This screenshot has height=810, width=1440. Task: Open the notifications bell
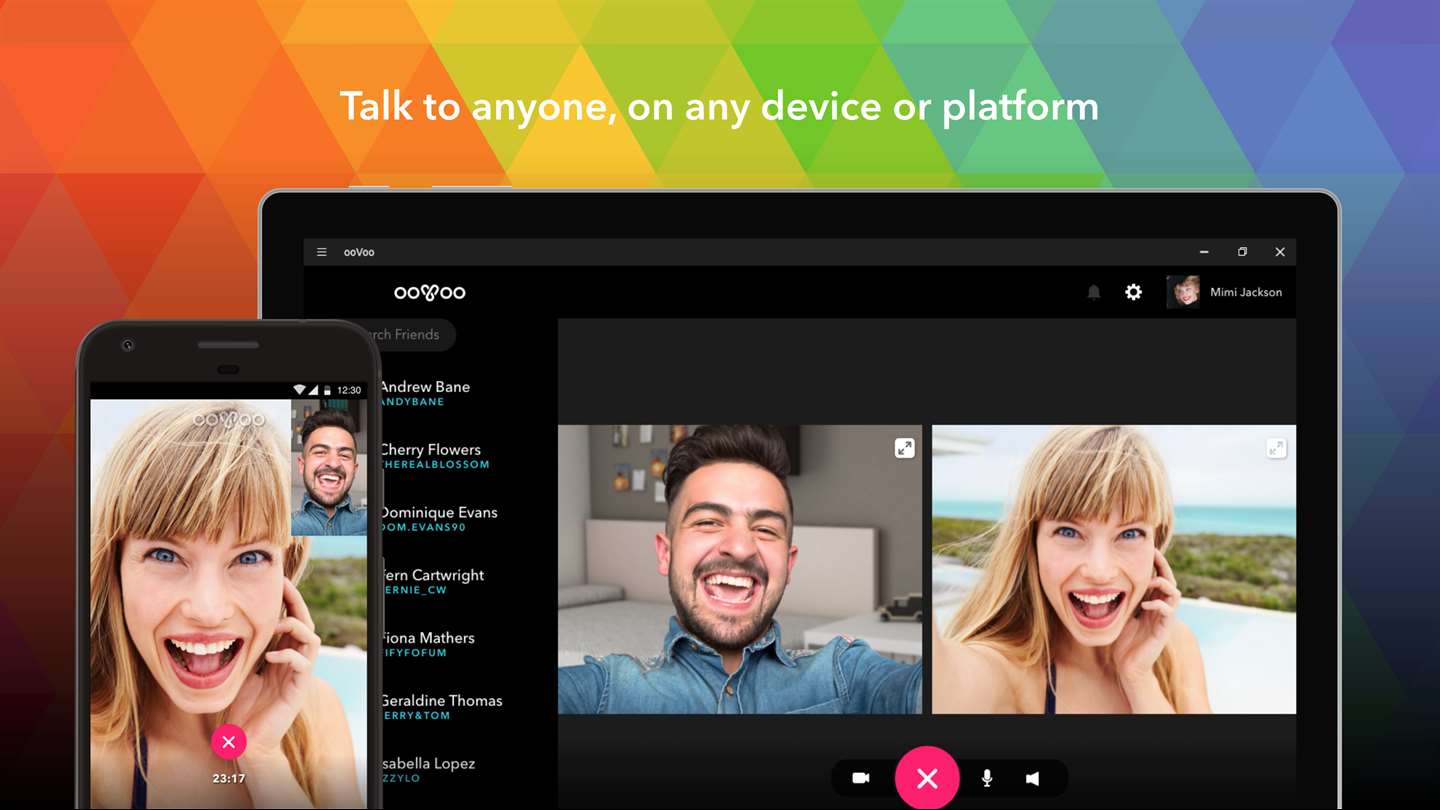pyautogui.click(x=1094, y=292)
